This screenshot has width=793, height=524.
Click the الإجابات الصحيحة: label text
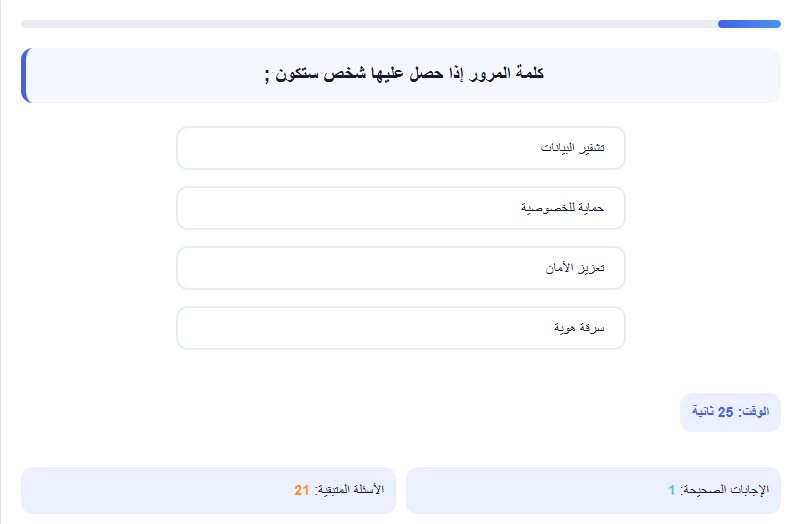tap(724, 490)
